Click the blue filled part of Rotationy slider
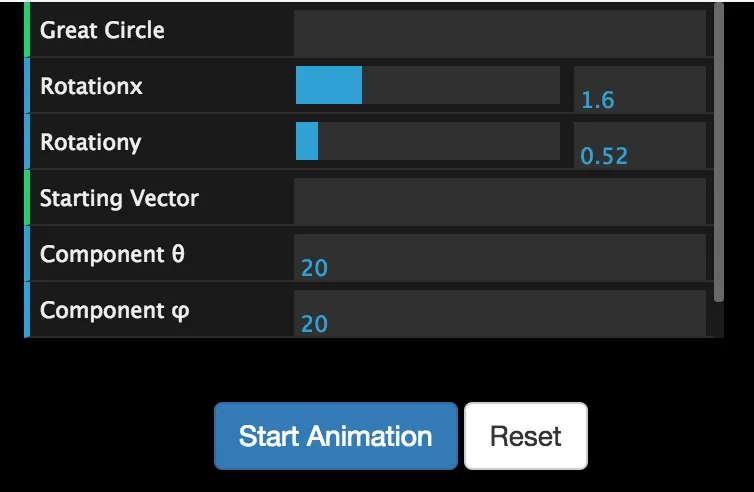This screenshot has width=754, height=492. 307,142
